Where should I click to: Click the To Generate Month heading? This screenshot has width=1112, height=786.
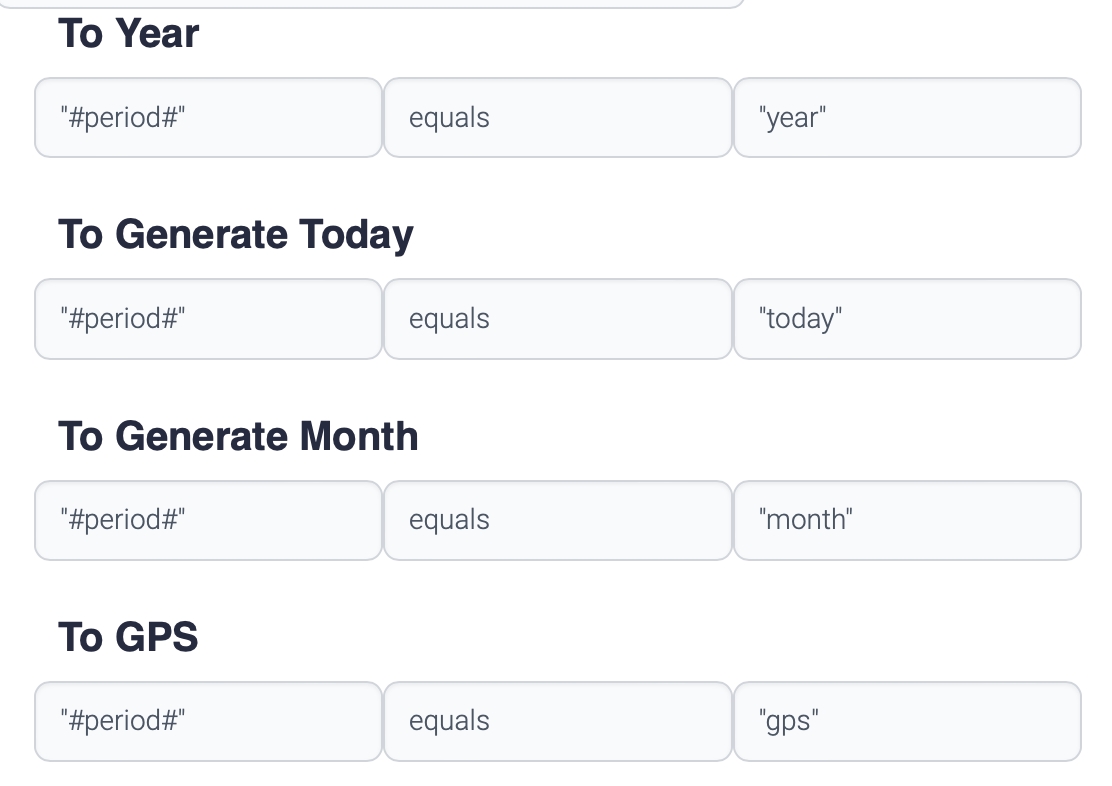(x=238, y=436)
